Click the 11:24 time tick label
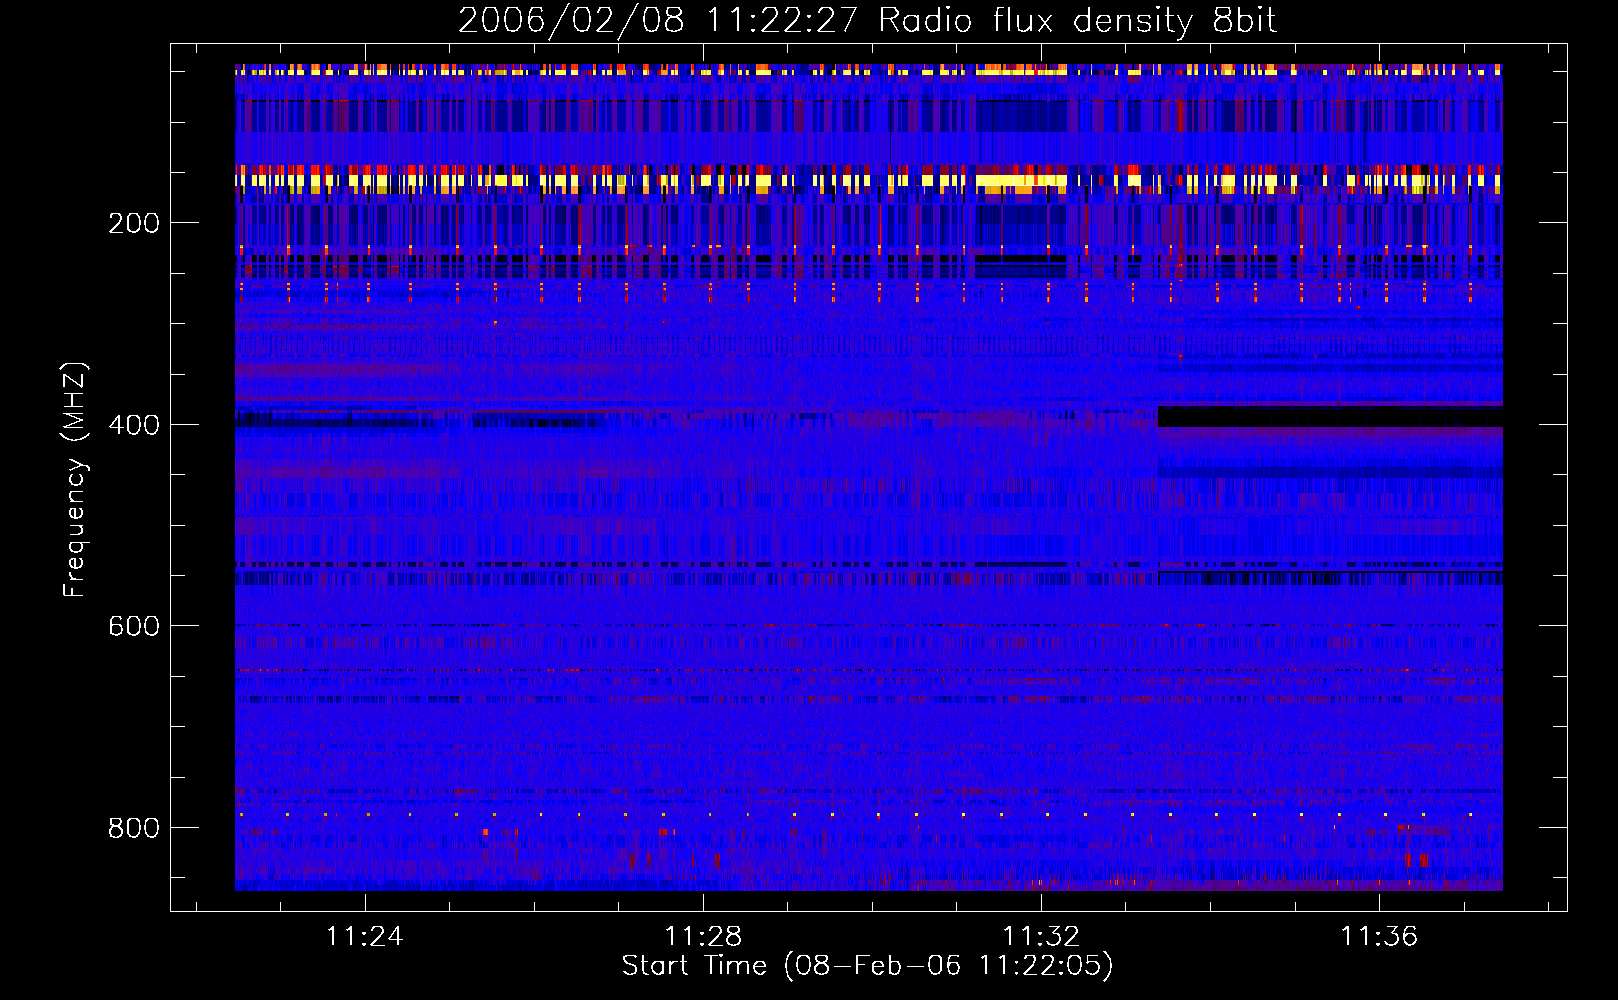Image resolution: width=1618 pixels, height=1000 pixels. click(365, 936)
